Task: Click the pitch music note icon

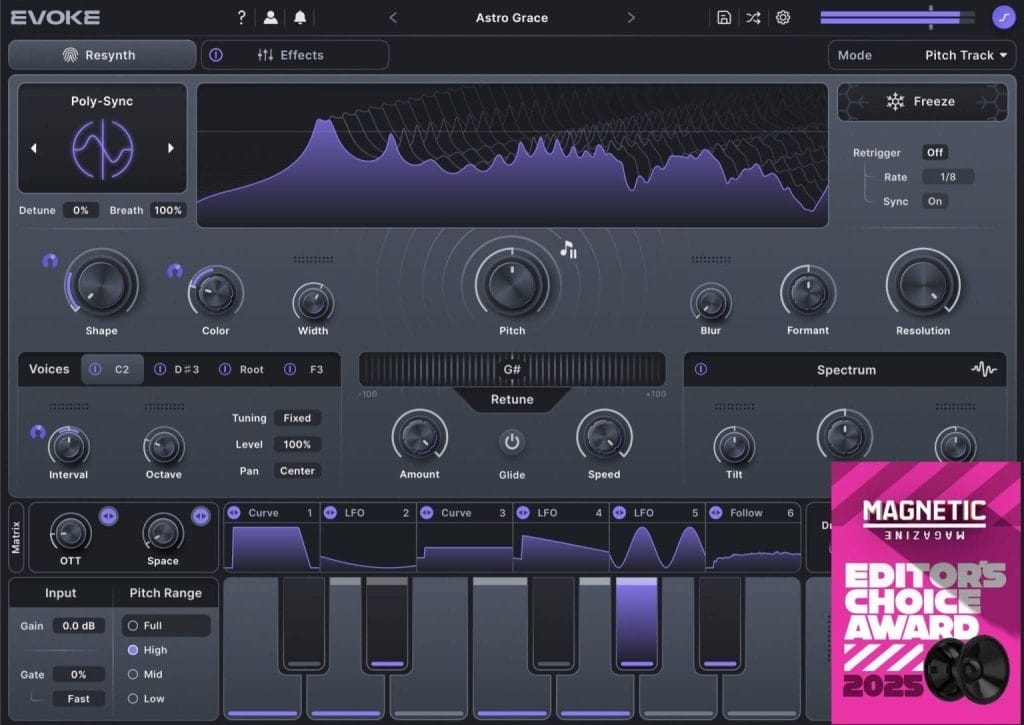Action: tap(568, 249)
